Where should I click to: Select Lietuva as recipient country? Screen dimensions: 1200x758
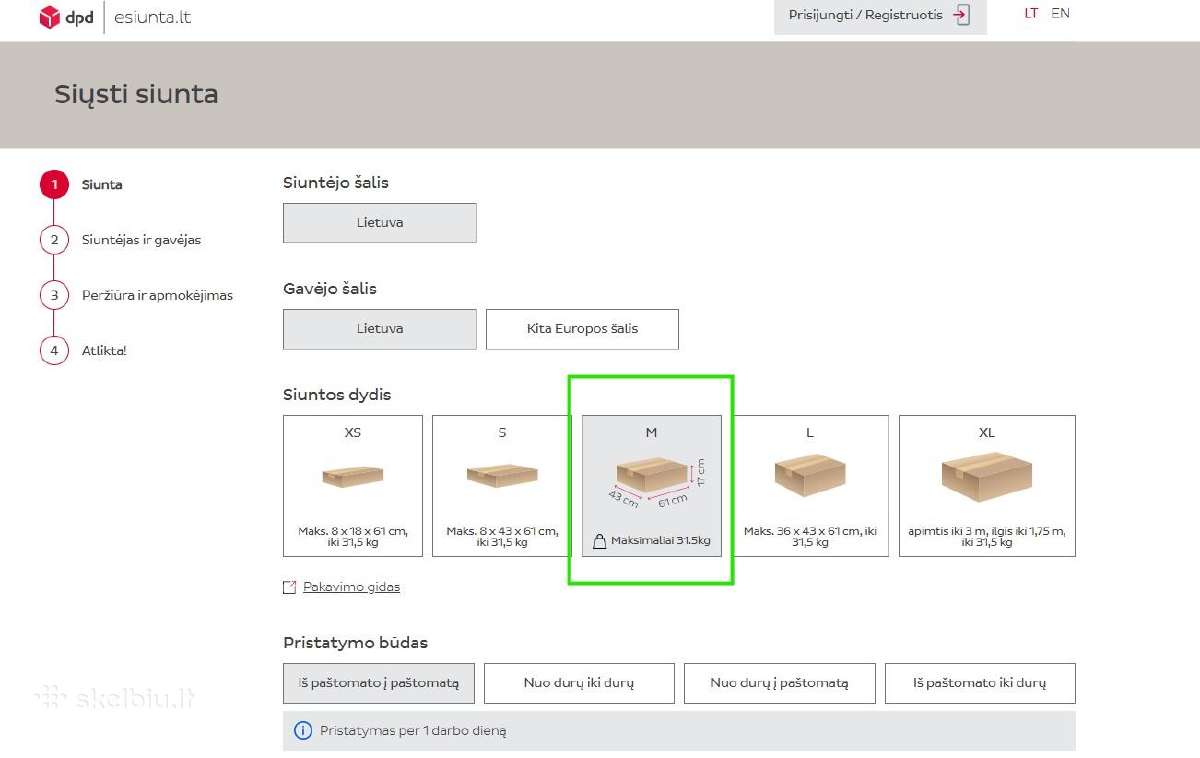pyautogui.click(x=380, y=329)
